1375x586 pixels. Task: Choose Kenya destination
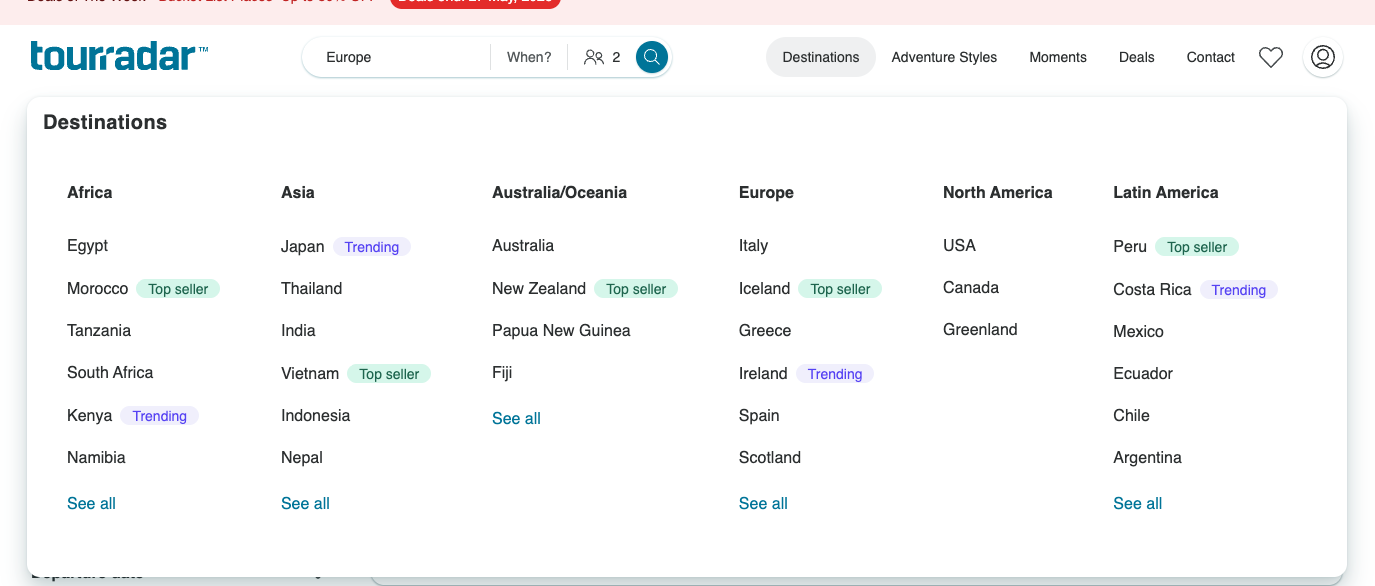point(89,415)
